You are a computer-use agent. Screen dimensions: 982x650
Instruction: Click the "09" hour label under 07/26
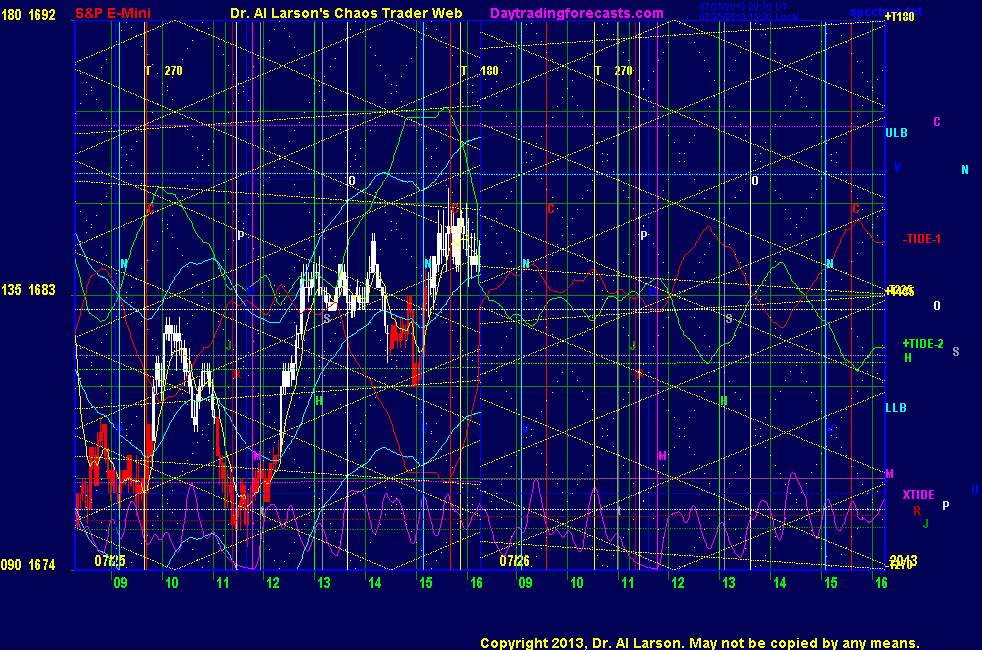pos(525,583)
